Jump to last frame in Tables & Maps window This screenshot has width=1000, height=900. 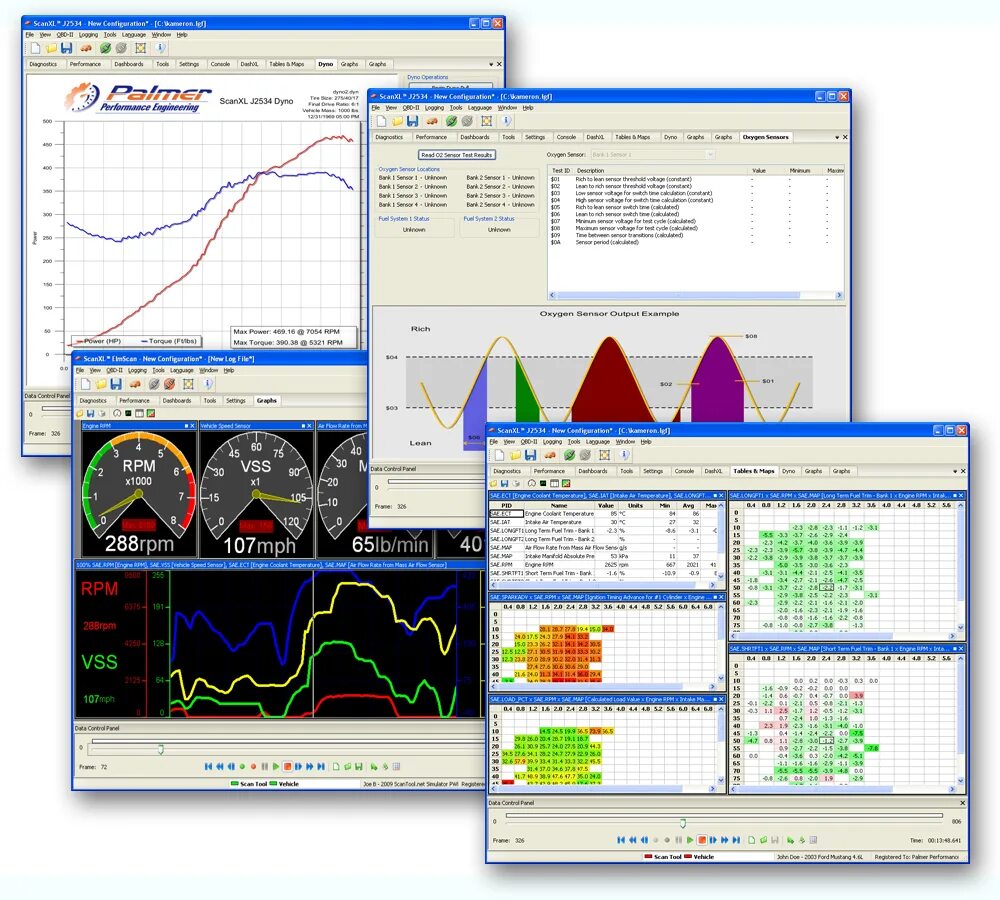click(736, 840)
